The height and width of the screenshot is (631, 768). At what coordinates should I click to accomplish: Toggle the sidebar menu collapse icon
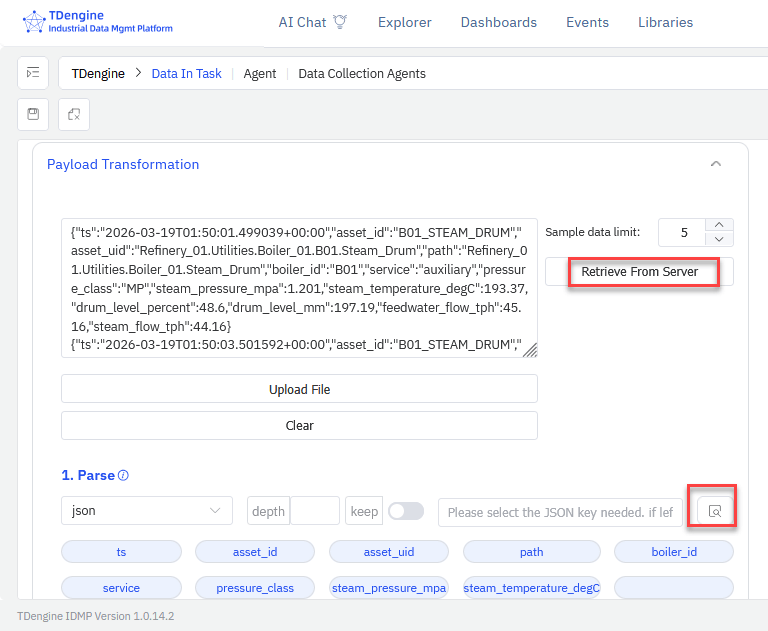(x=33, y=73)
